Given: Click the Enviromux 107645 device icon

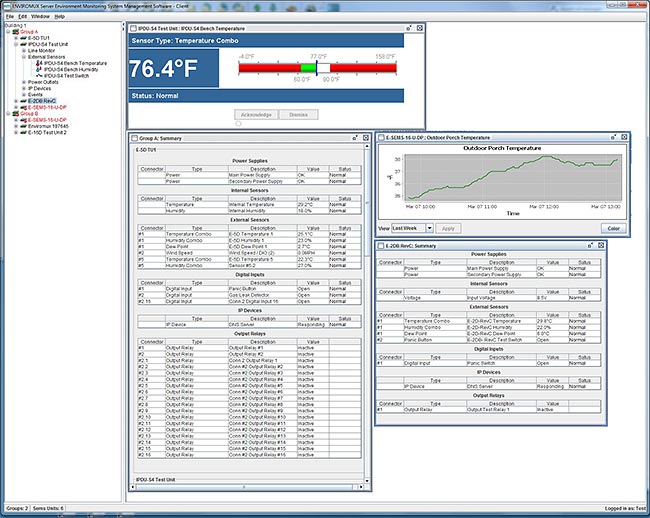Looking at the screenshot, I should (23, 126).
